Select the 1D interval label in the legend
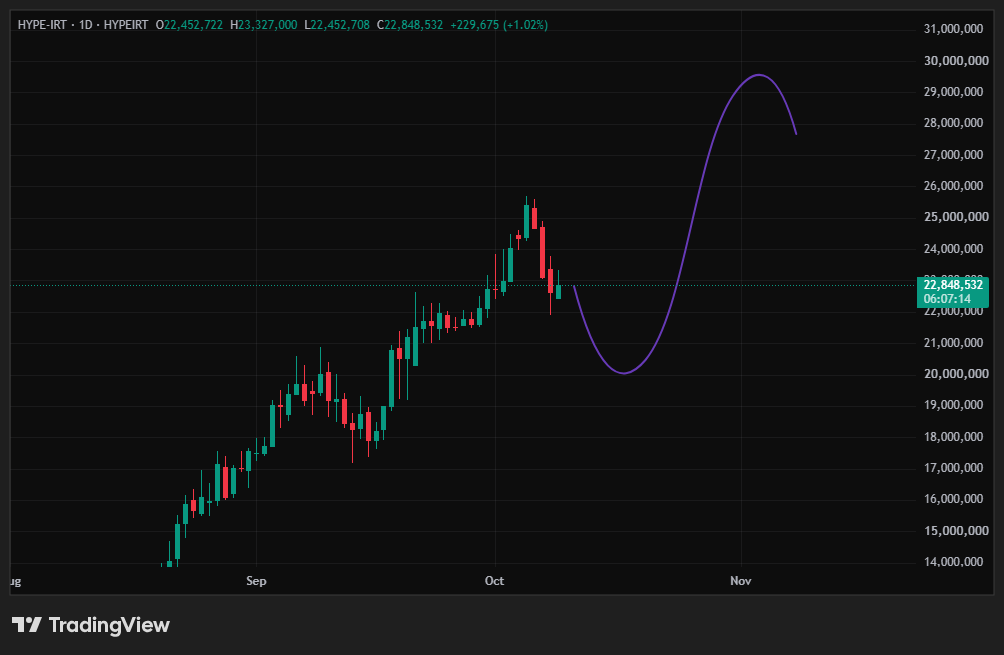The width and height of the screenshot is (1004, 655). tap(86, 25)
